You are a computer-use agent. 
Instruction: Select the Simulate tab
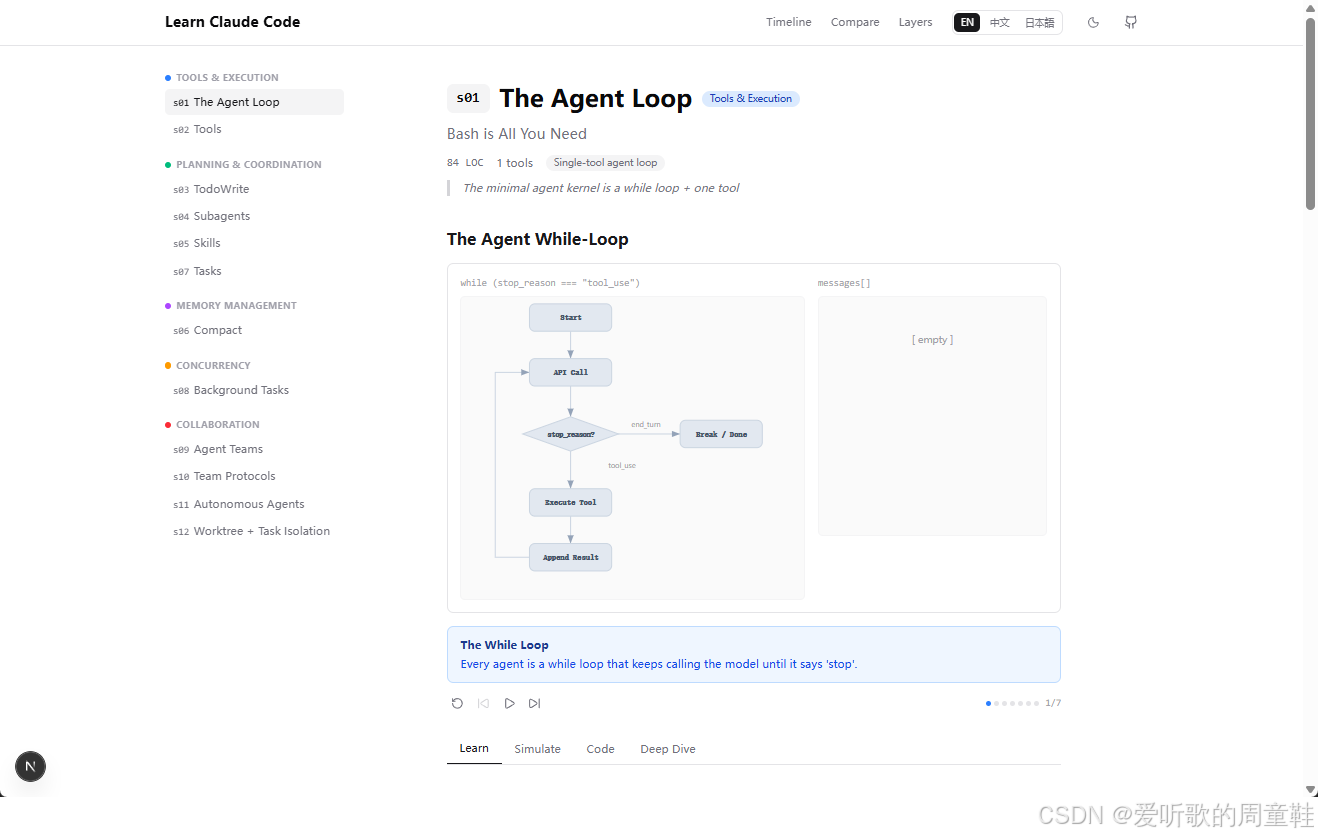pos(537,748)
